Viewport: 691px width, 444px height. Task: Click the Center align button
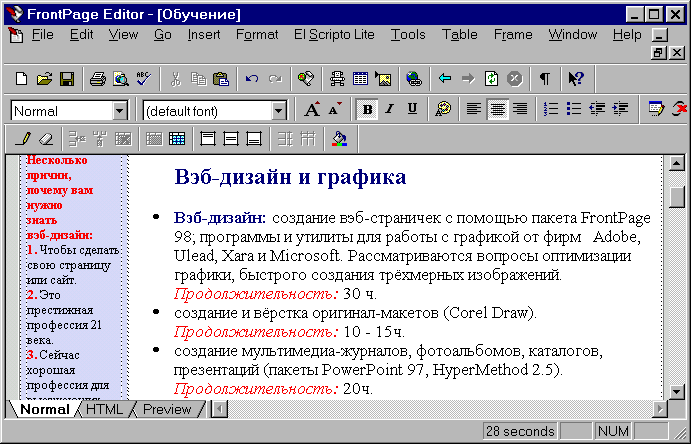tap(497, 109)
